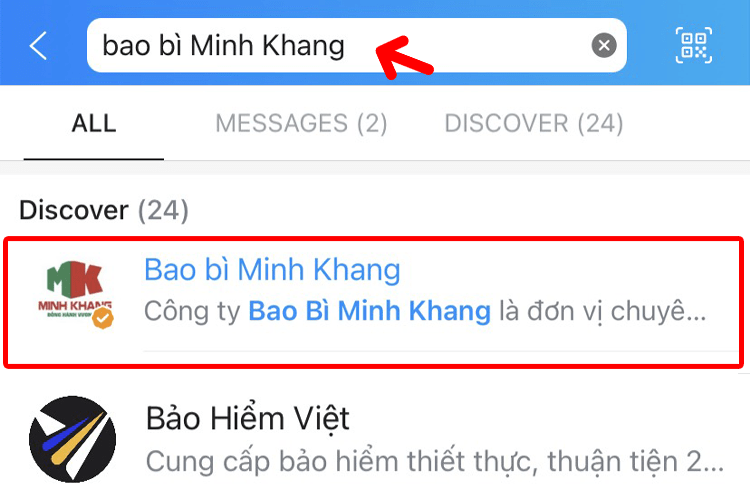Click the orange verified badge on Minh Khang logo
The height and width of the screenshot is (500, 750).
[x=103, y=318]
